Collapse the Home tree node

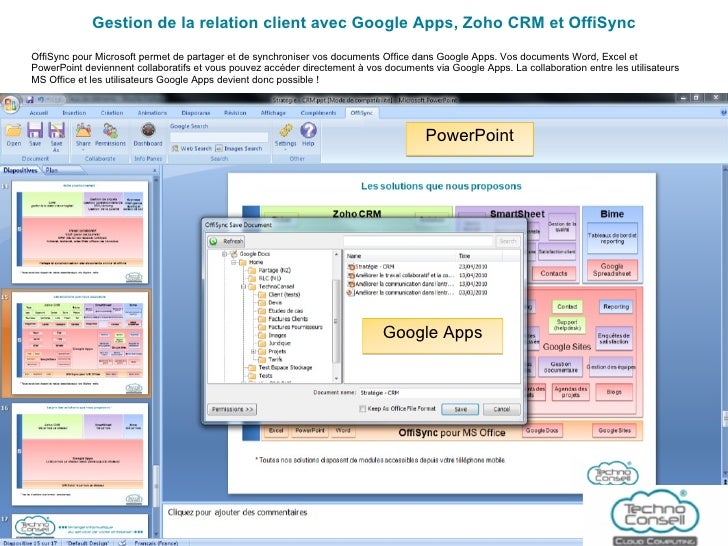(x=234, y=262)
